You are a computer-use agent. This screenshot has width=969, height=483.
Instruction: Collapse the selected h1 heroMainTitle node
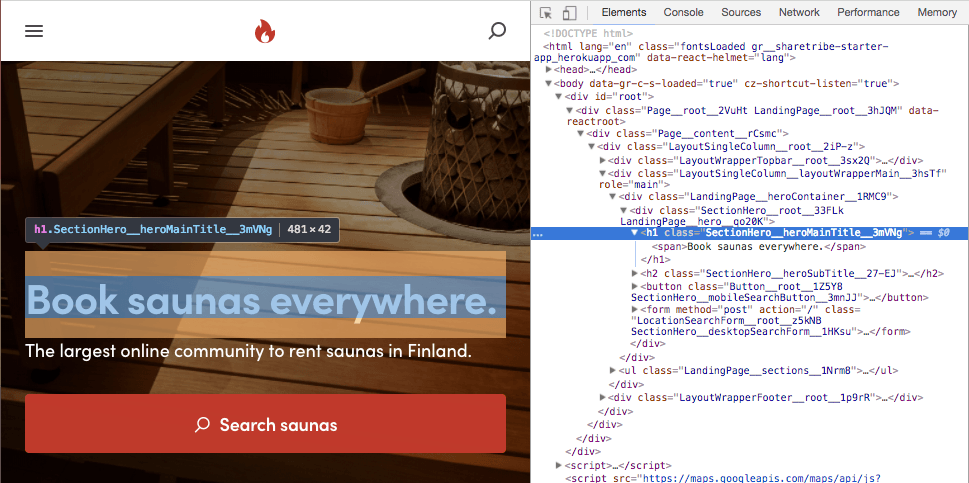tap(635, 233)
